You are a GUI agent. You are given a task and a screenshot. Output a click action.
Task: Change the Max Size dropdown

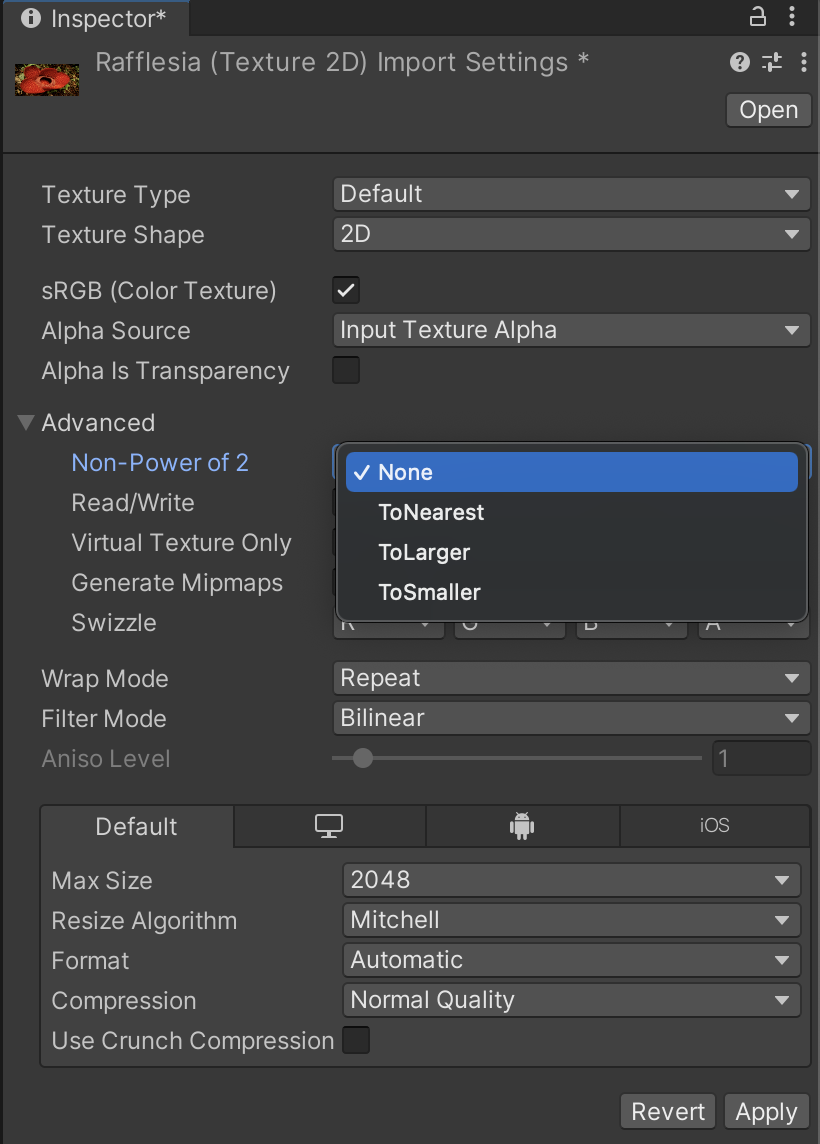[571, 880]
